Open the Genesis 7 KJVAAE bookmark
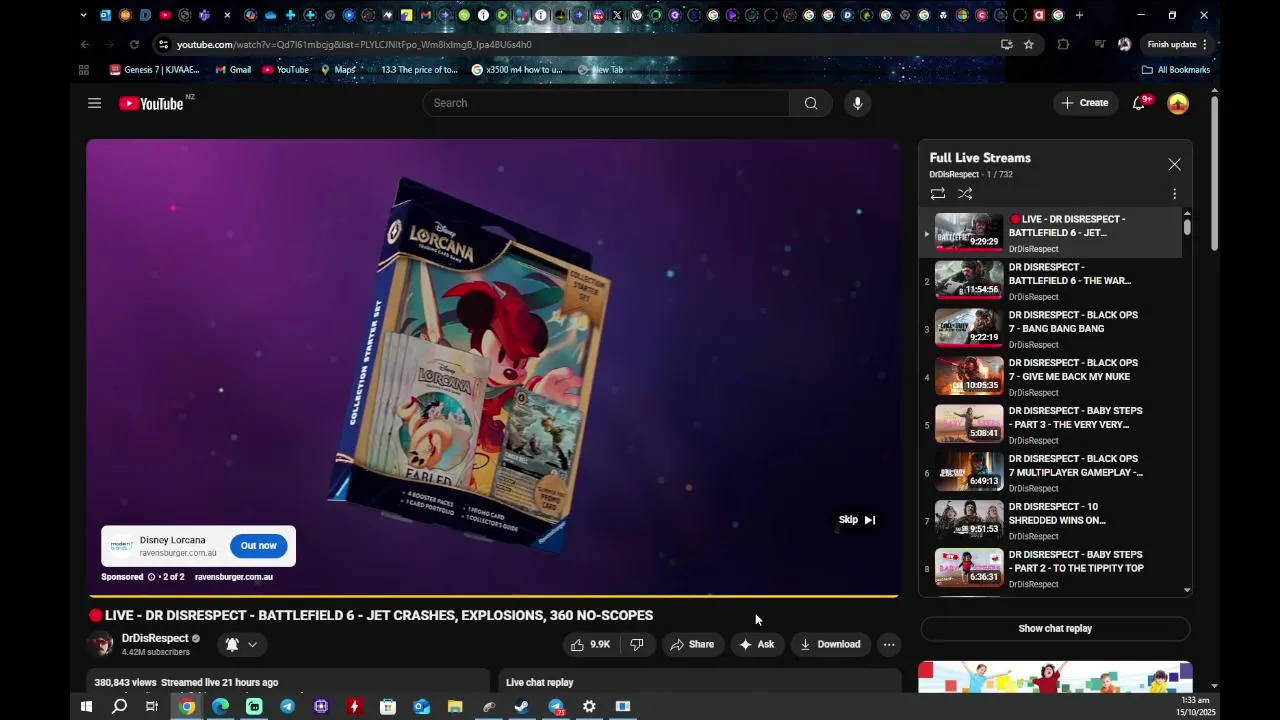The image size is (1280, 720). pyautogui.click(x=154, y=70)
